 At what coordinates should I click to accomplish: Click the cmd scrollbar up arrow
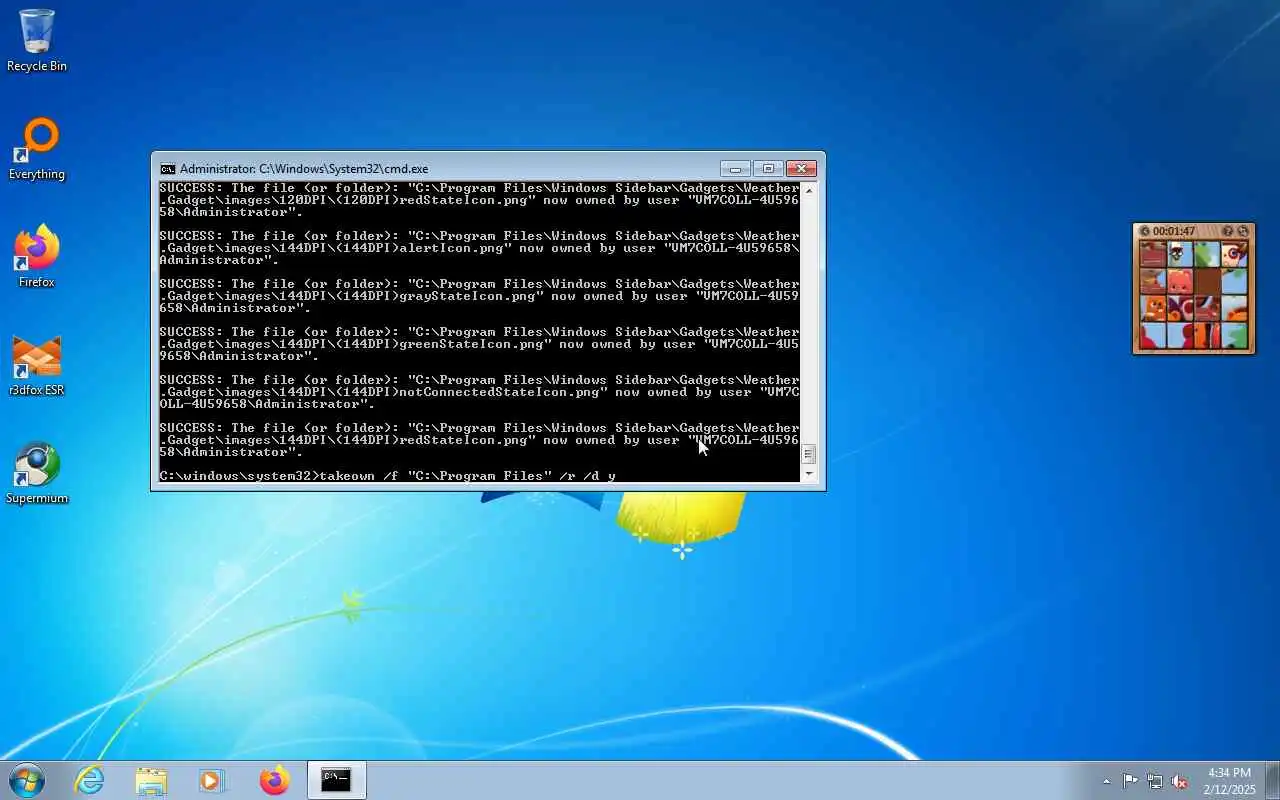click(x=809, y=189)
